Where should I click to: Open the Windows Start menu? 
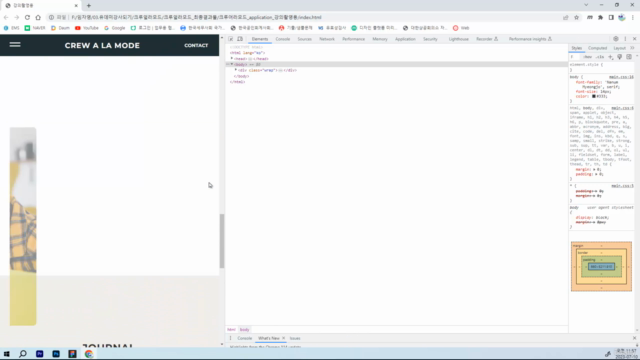point(7,354)
